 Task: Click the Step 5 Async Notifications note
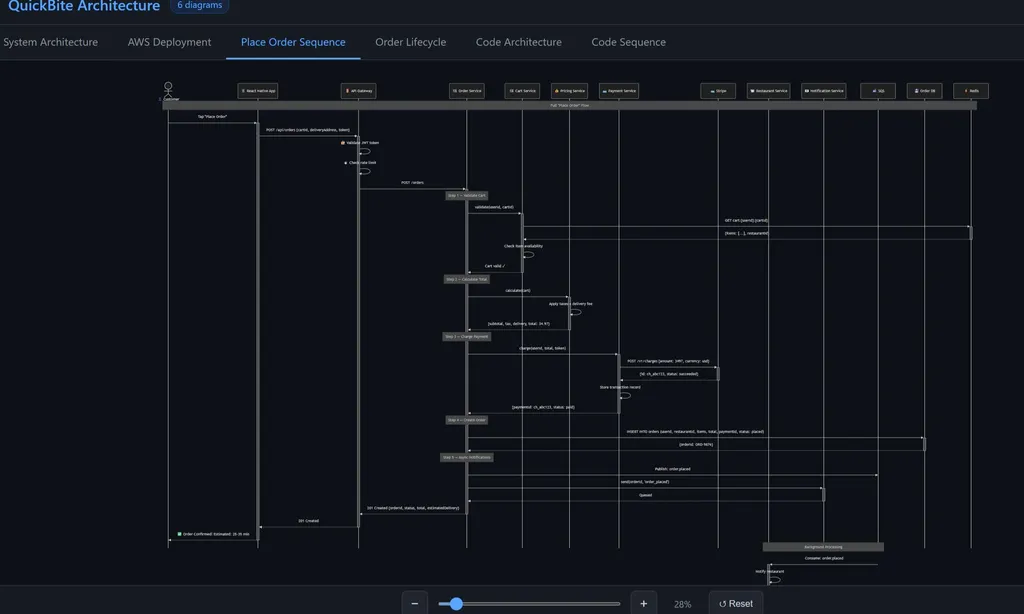click(466, 457)
